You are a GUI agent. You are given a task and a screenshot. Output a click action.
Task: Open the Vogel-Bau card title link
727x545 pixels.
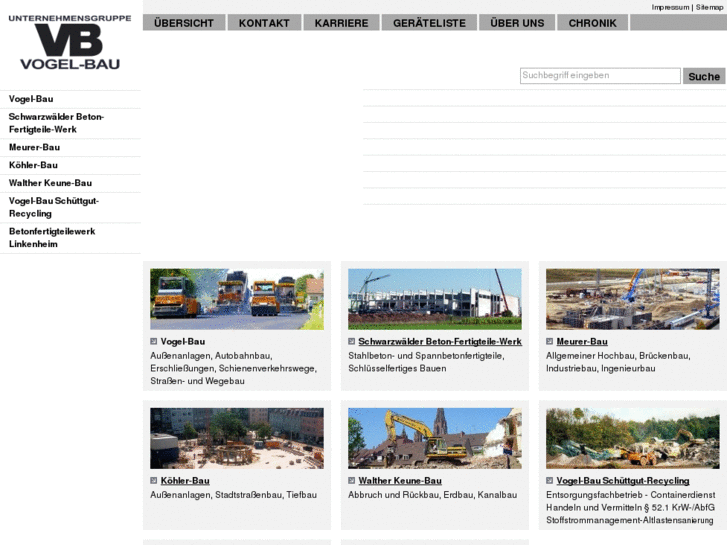[x=183, y=342]
